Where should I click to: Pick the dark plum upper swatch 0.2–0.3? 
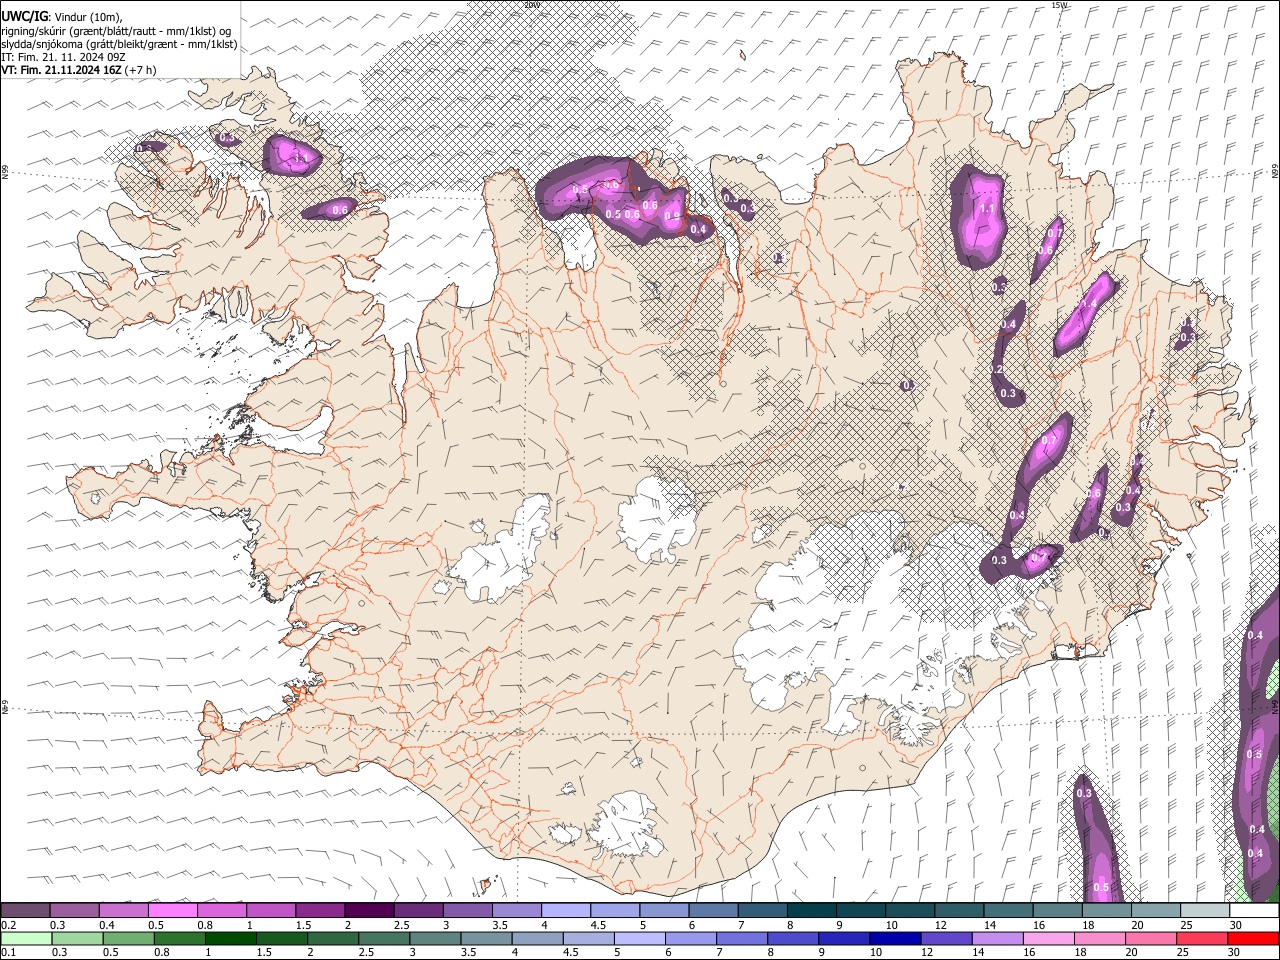(25, 910)
